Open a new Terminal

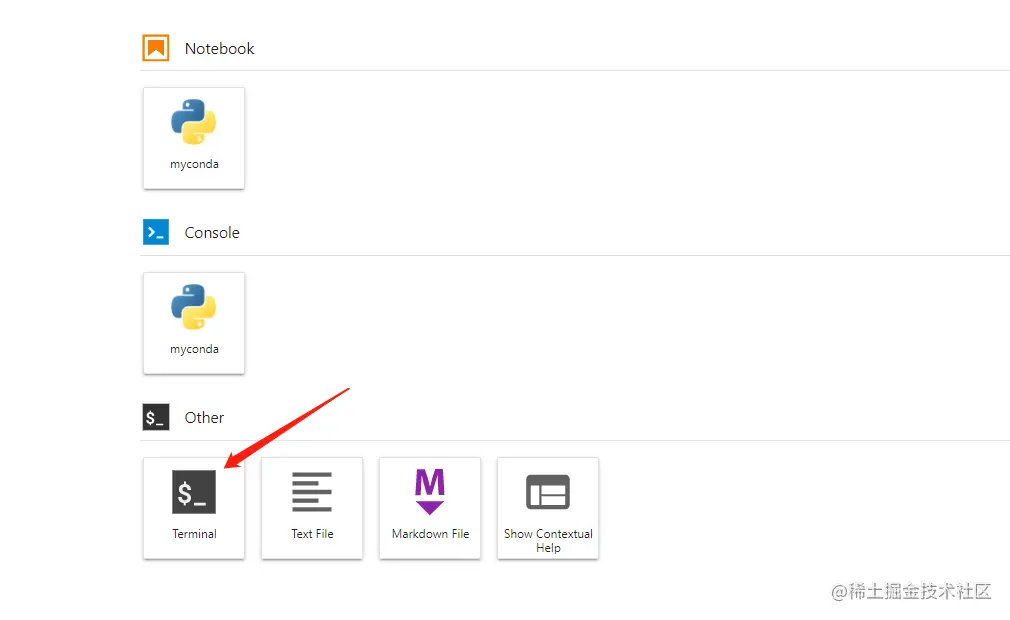coord(194,508)
